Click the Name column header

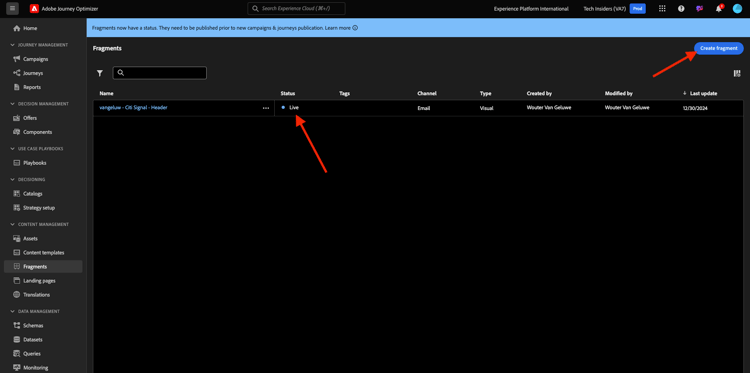tap(106, 94)
